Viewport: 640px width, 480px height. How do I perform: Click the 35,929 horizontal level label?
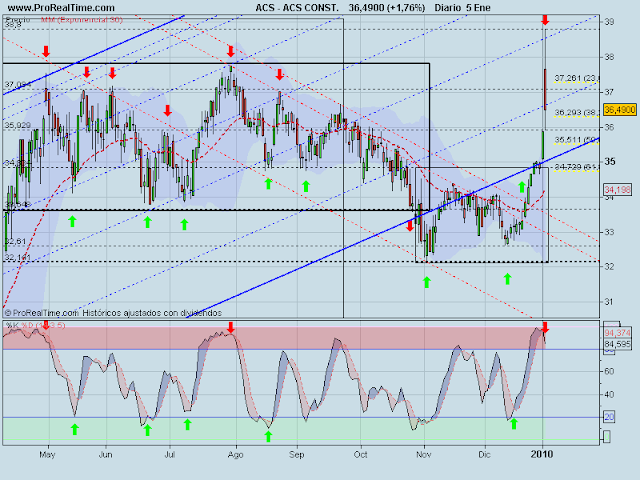[x=18, y=125]
